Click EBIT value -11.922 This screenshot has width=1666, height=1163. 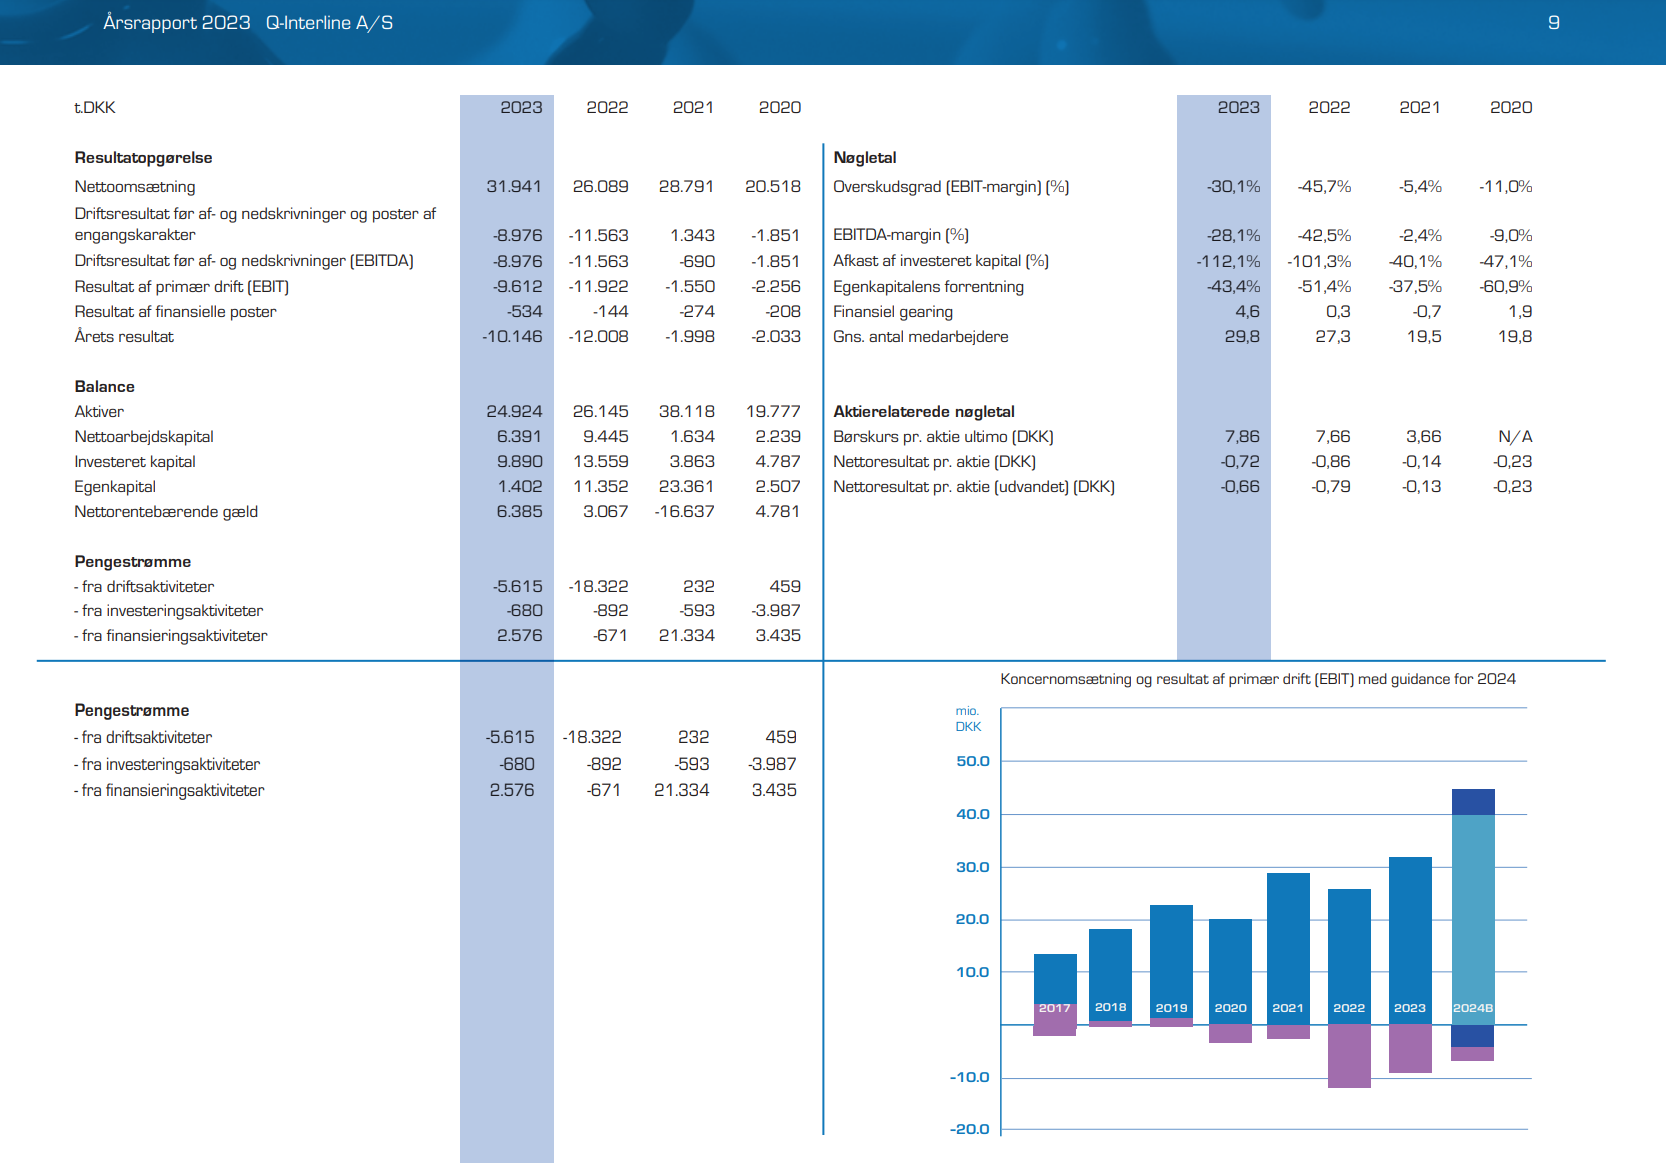coord(598,286)
